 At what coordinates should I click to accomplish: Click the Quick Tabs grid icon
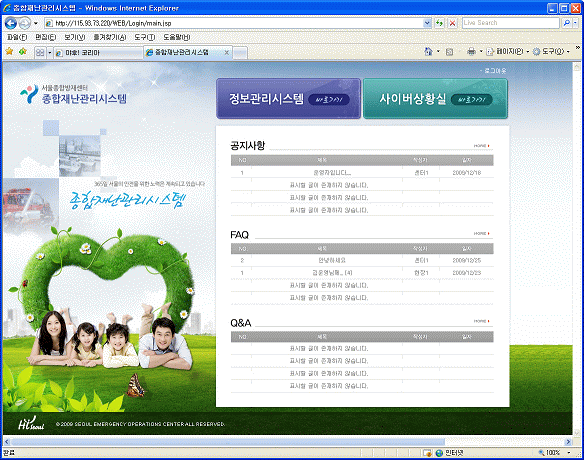coord(40,53)
